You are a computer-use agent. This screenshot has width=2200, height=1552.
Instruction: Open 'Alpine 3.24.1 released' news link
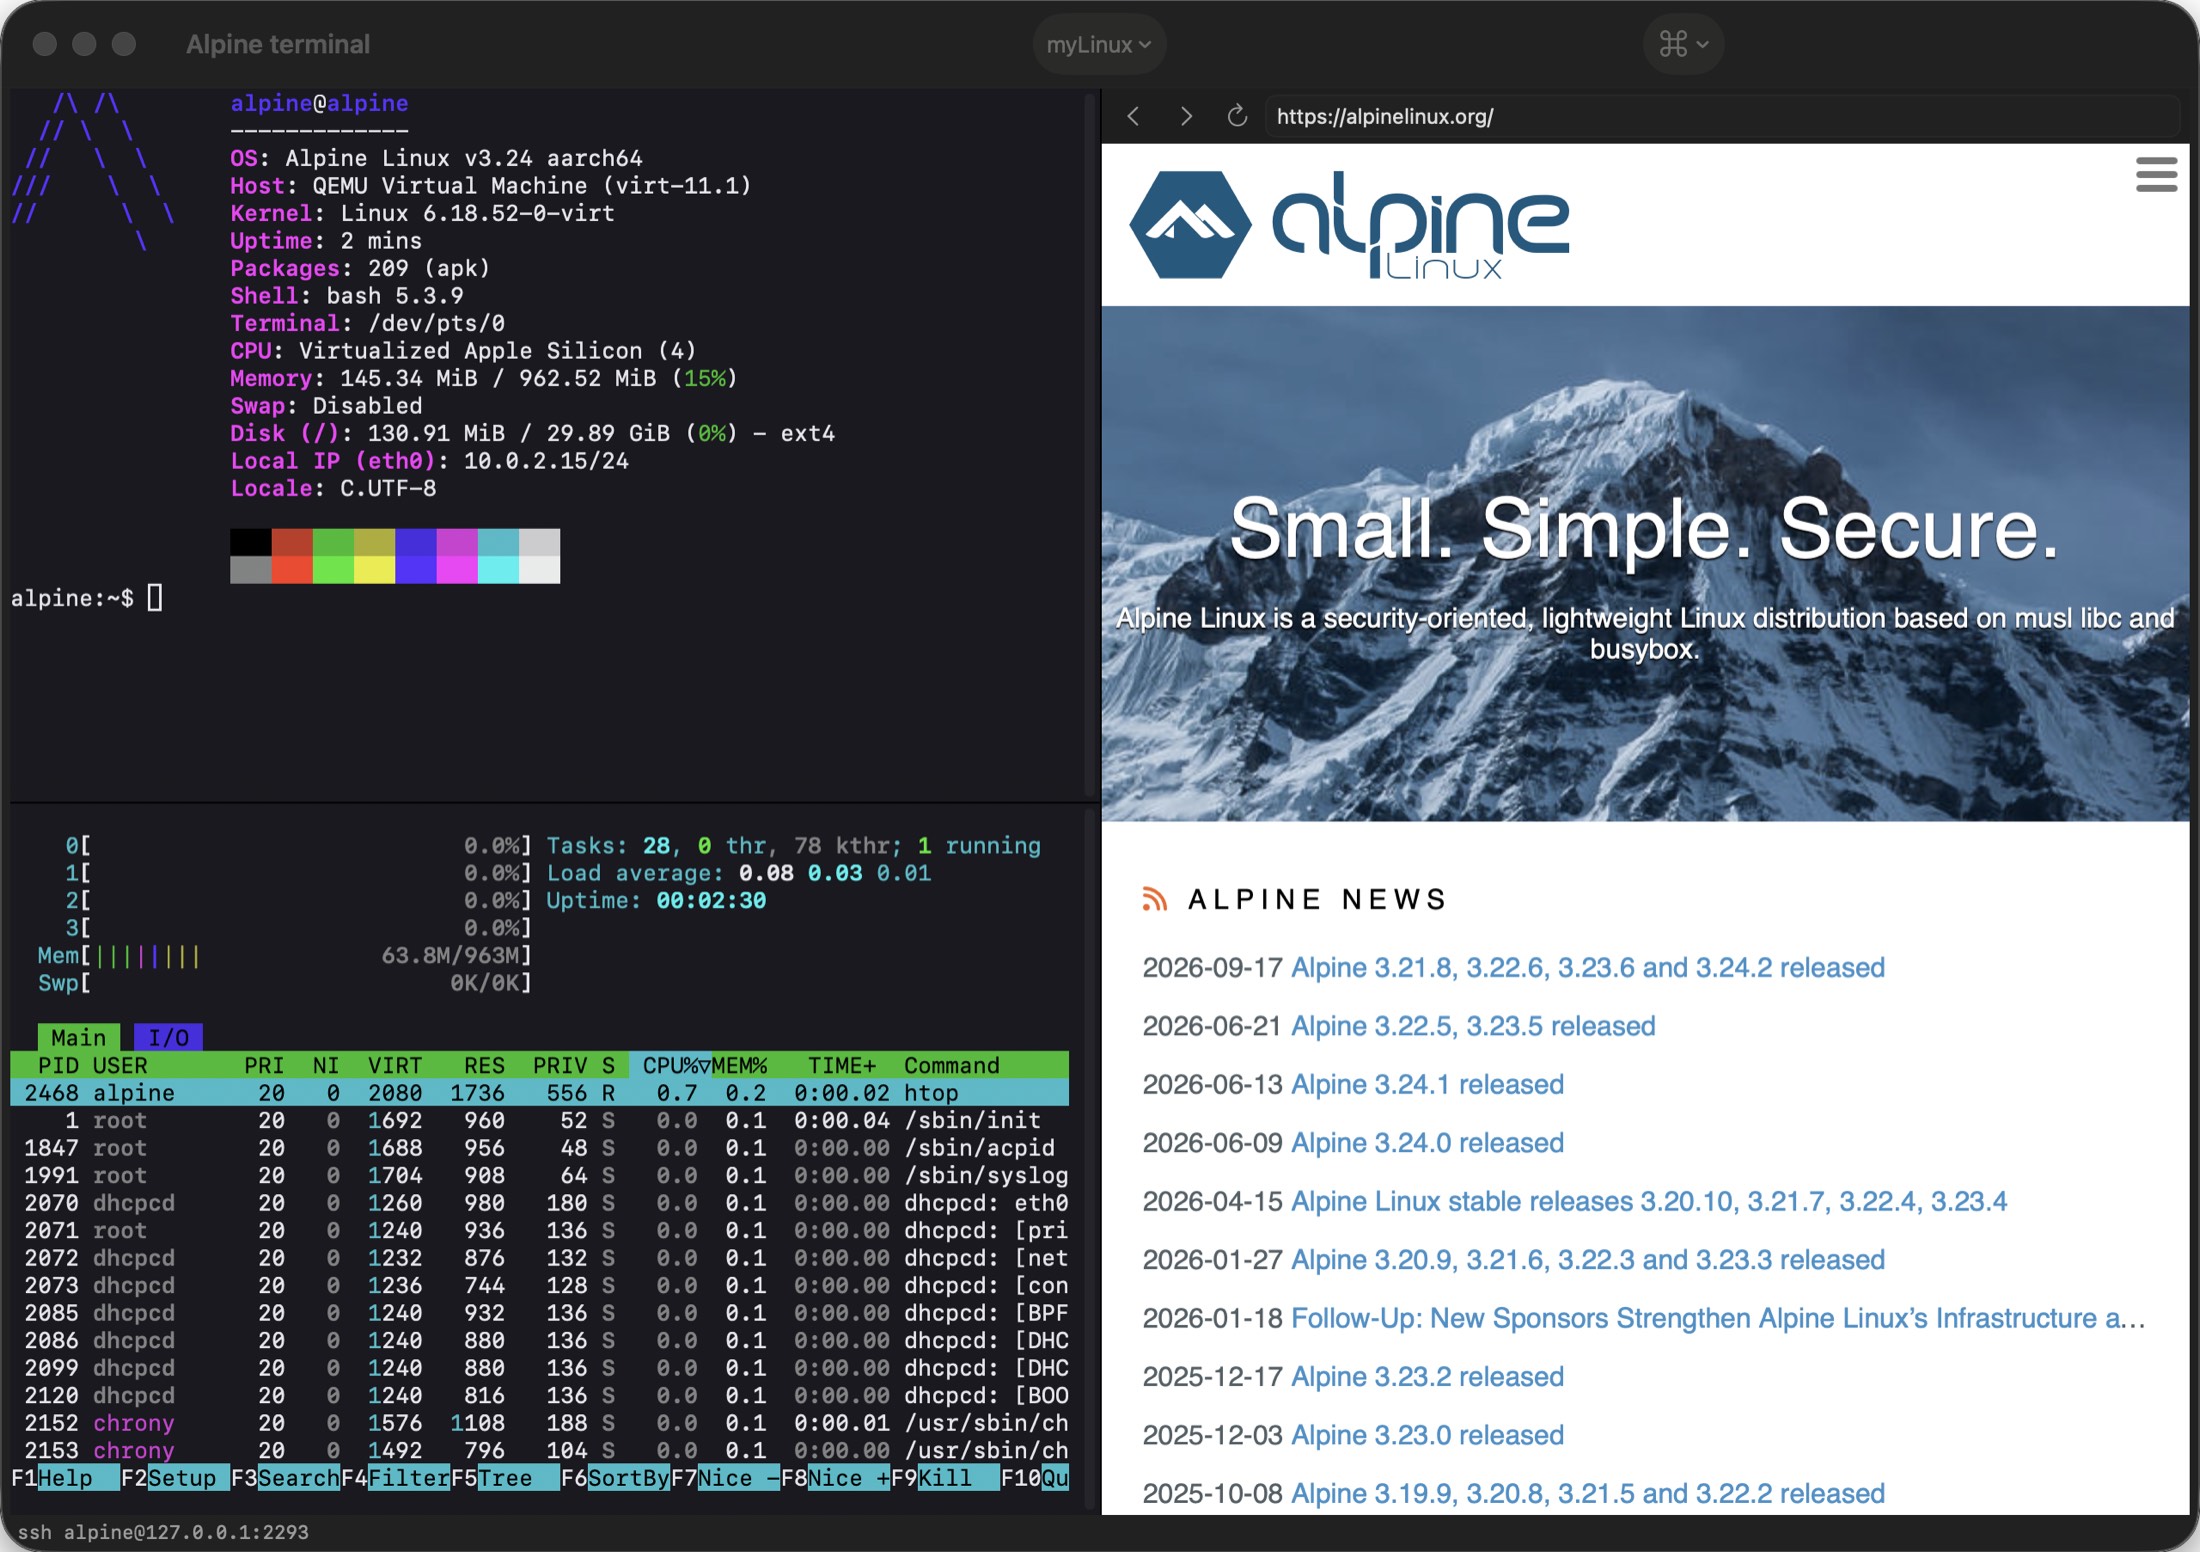pos(1427,1085)
